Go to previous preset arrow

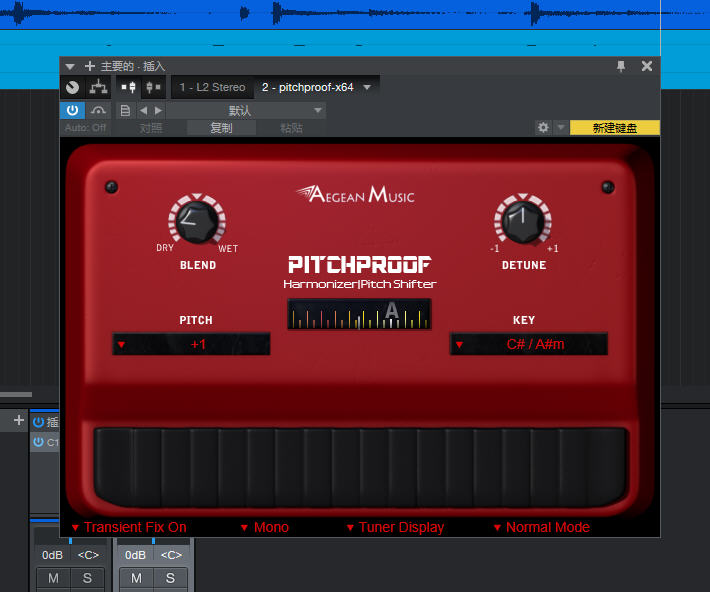tap(144, 111)
